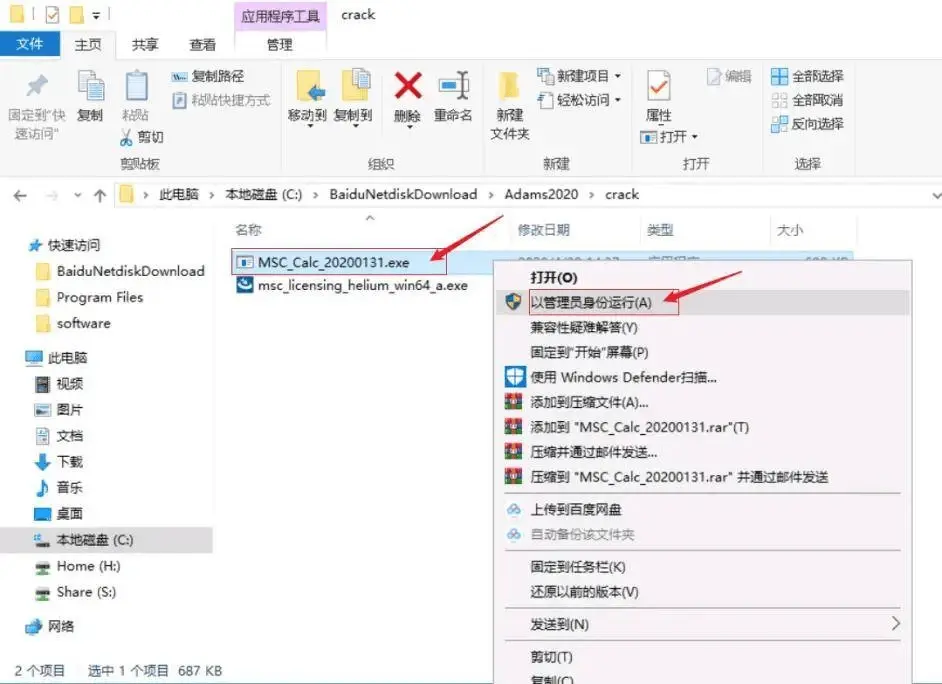Open Properties (属性) in the ribbon
942x684 pixels.
point(658,88)
